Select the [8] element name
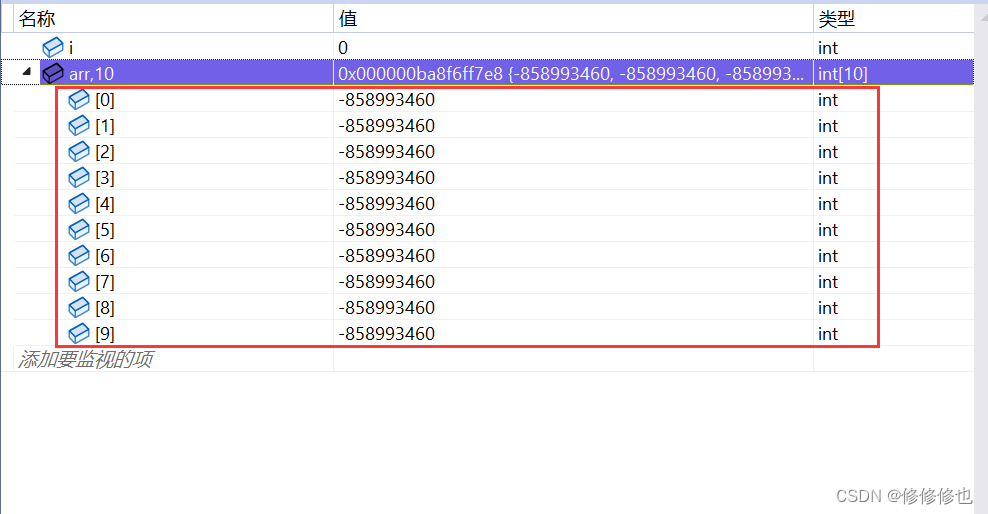This screenshot has height=514, width=988. pyautogui.click(x=105, y=307)
